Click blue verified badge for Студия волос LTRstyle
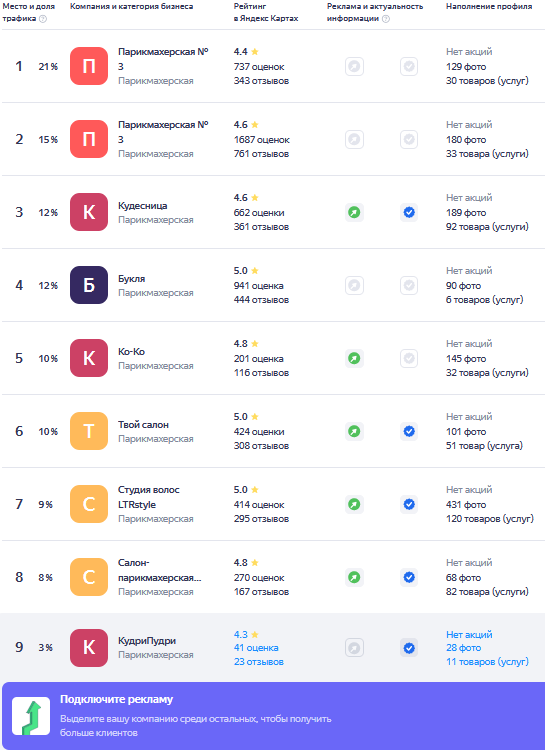 (409, 504)
